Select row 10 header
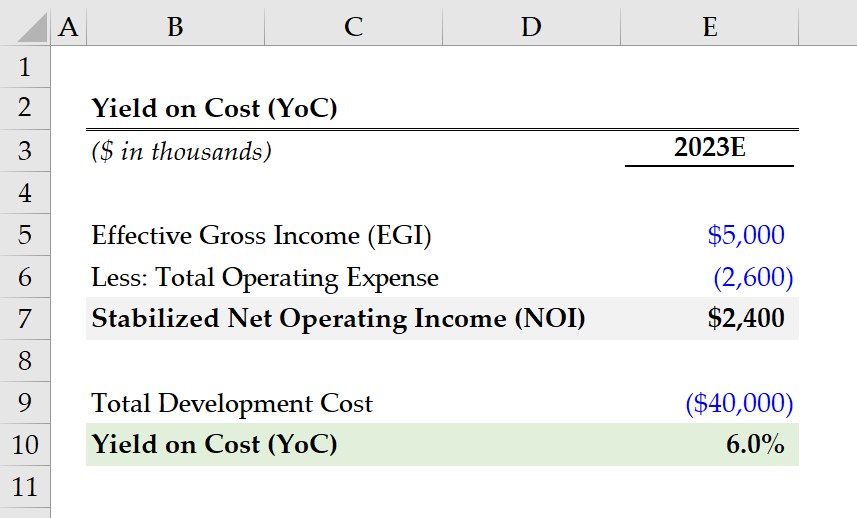Viewport: 857px width, 518px height. (25, 445)
